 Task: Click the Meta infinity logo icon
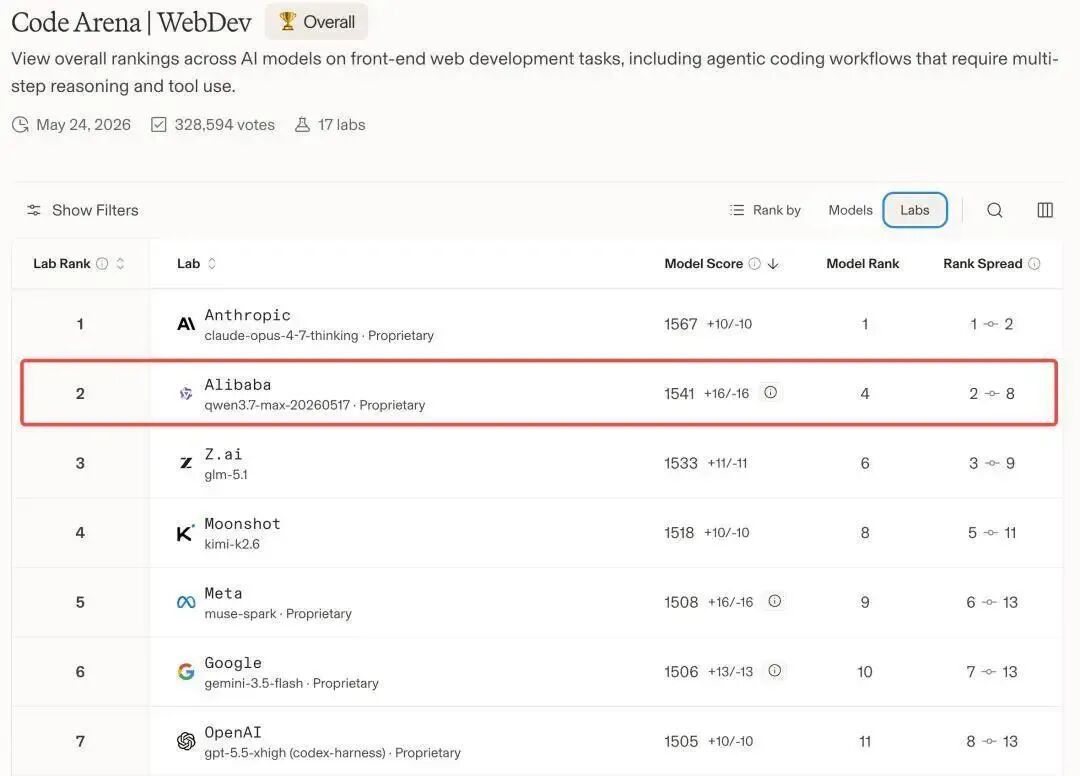click(x=186, y=602)
